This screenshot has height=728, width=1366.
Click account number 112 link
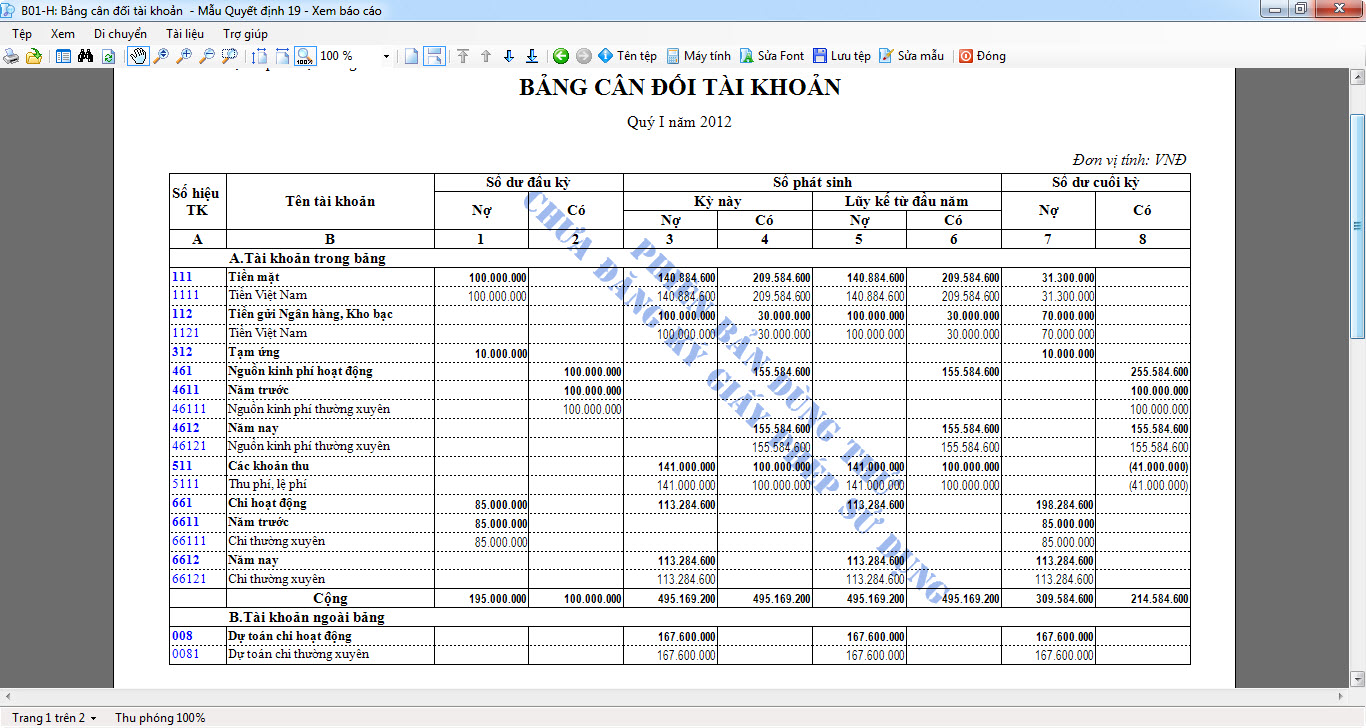(182, 314)
